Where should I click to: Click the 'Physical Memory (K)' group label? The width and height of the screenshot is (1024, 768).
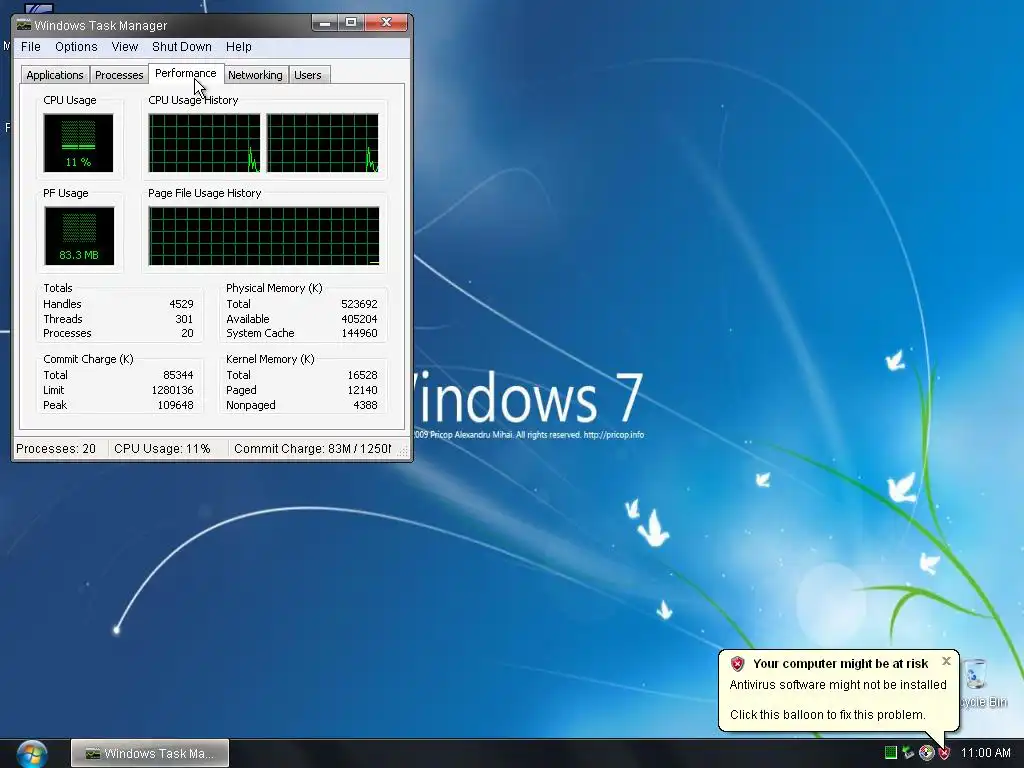(274, 288)
